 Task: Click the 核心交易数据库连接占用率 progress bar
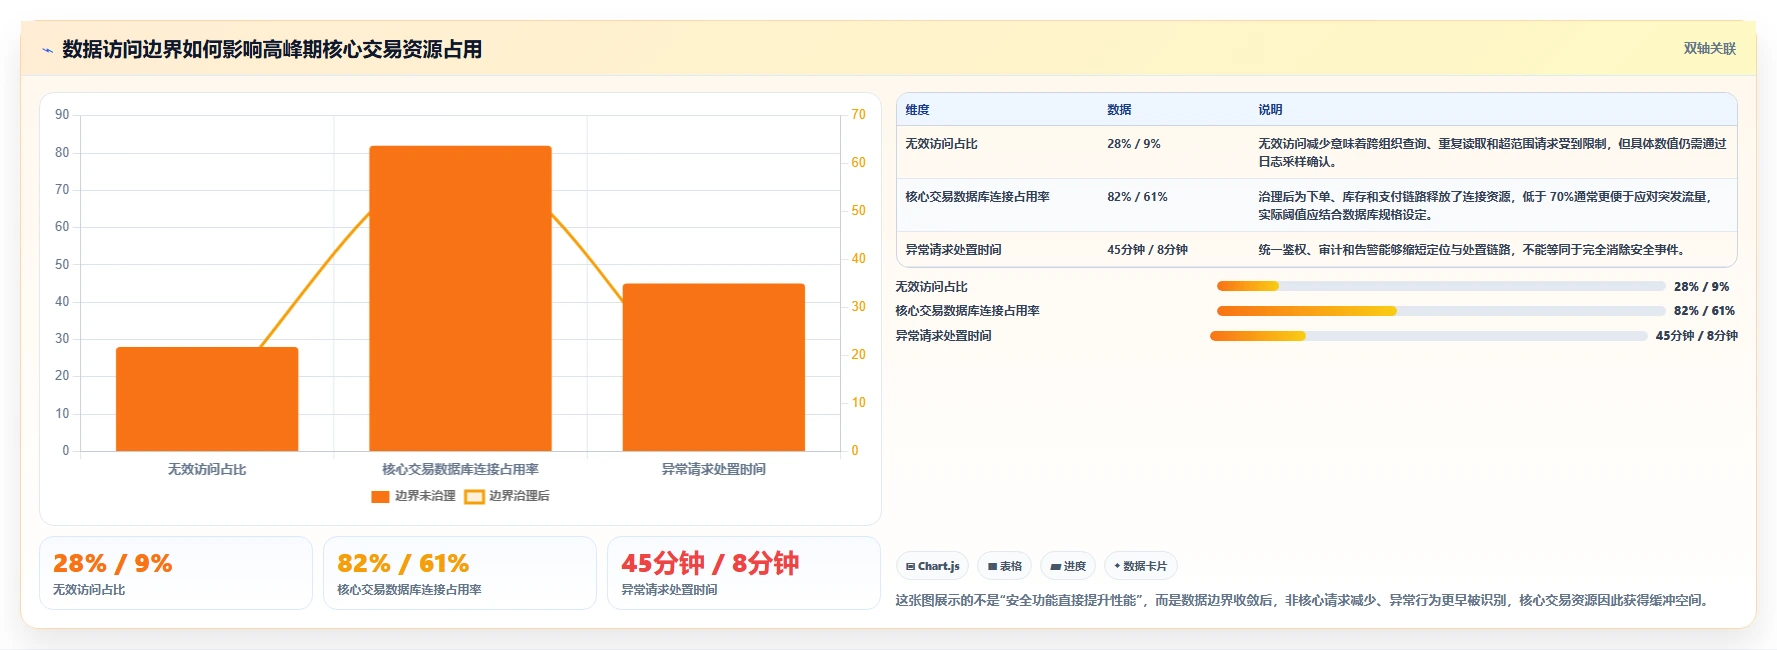(x=1440, y=311)
